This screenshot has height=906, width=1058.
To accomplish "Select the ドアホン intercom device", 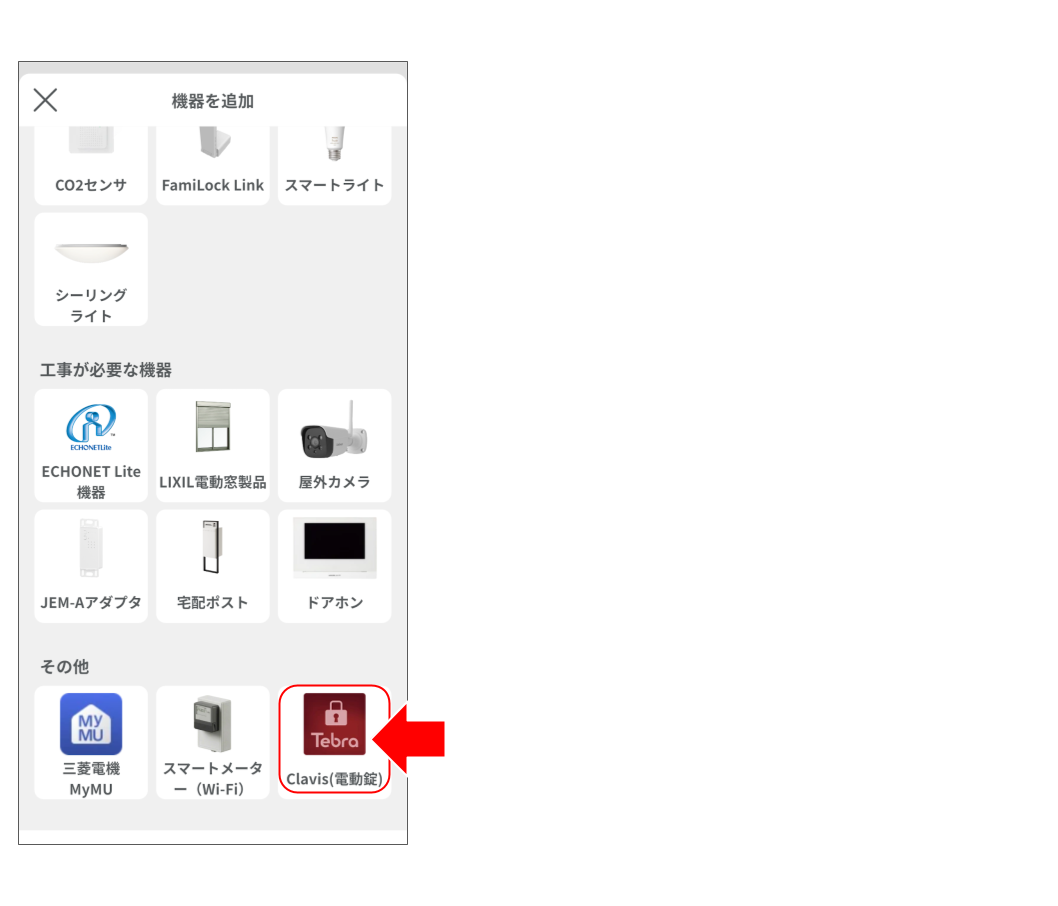I will [x=335, y=566].
